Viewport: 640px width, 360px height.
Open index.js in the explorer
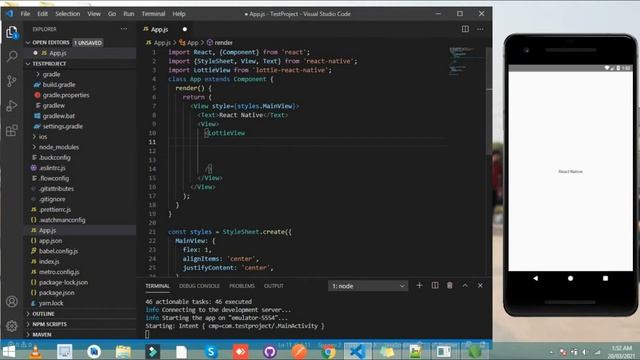tap(49, 261)
